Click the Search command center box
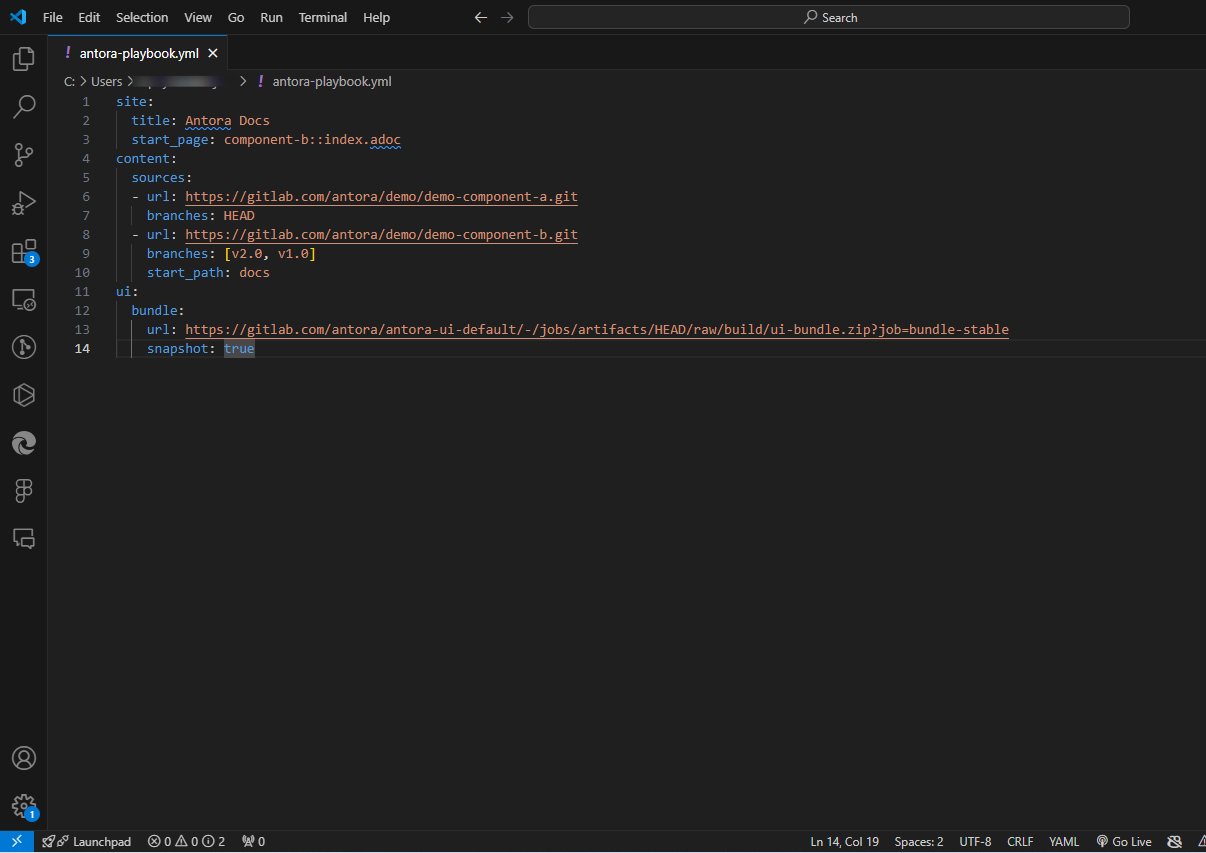This screenshot has height=853, width=1206. pyautogui.click(x=829, y=17)
